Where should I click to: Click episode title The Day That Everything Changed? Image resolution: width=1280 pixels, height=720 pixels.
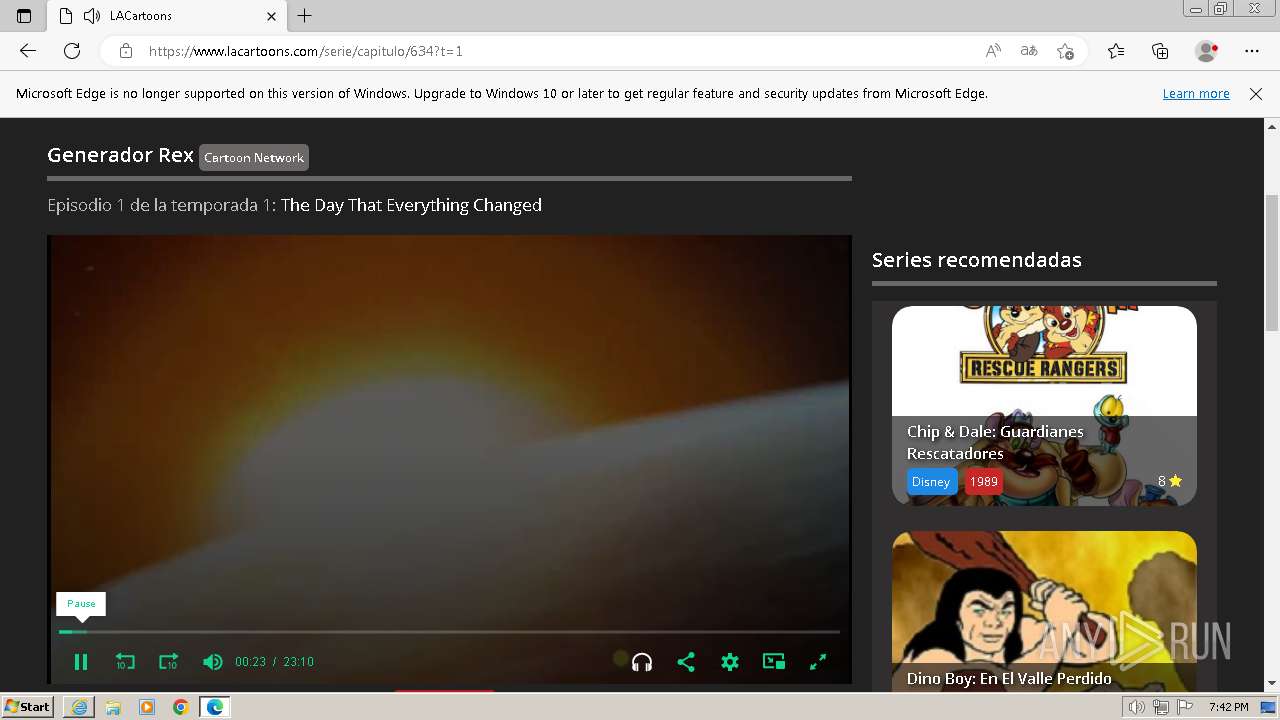tap(411, 205)
